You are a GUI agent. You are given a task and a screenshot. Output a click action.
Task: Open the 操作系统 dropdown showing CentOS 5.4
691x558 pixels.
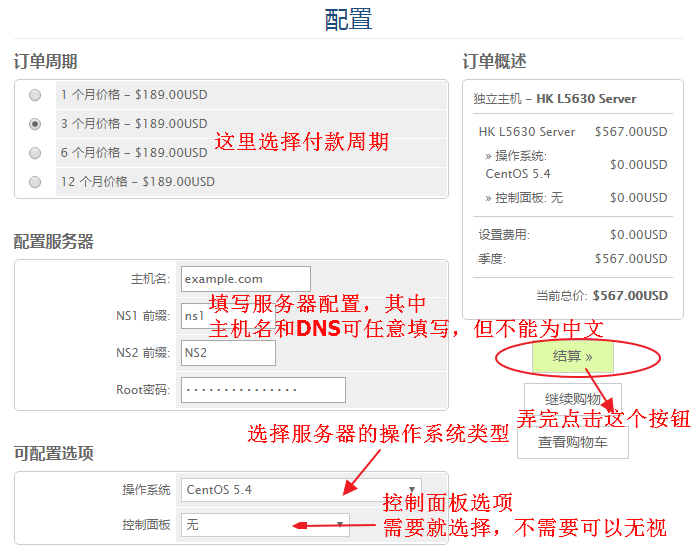click(x=301, y=490)
